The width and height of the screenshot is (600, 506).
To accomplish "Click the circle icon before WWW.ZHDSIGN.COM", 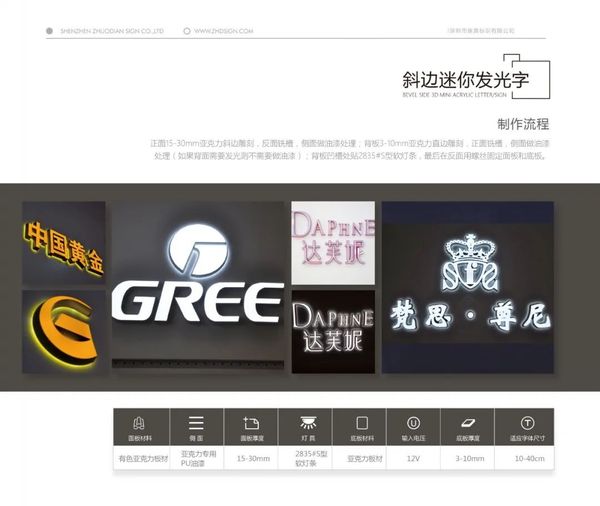I will [187, 31].
